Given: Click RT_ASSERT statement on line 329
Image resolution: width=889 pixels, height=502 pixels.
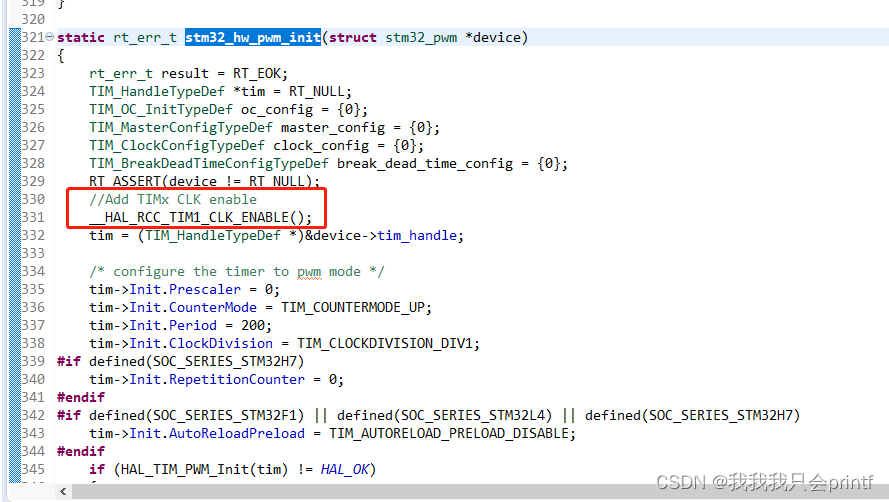Looking at the screenshot, I should pos(204,182).
